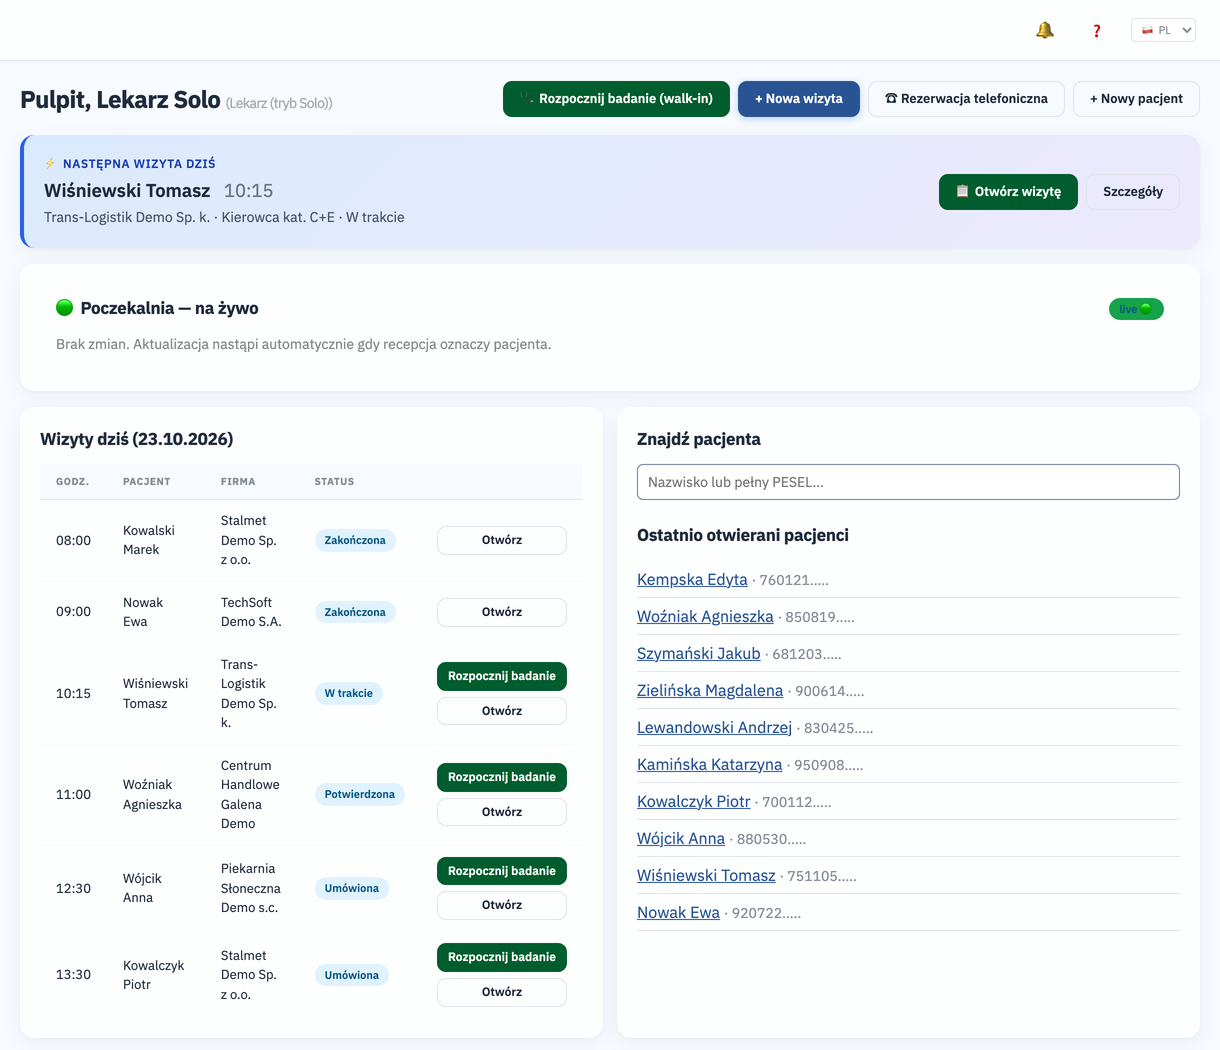Click the Umówiona status on the 12:30 row
1220x1050 pixels.
tap(352, 888)
